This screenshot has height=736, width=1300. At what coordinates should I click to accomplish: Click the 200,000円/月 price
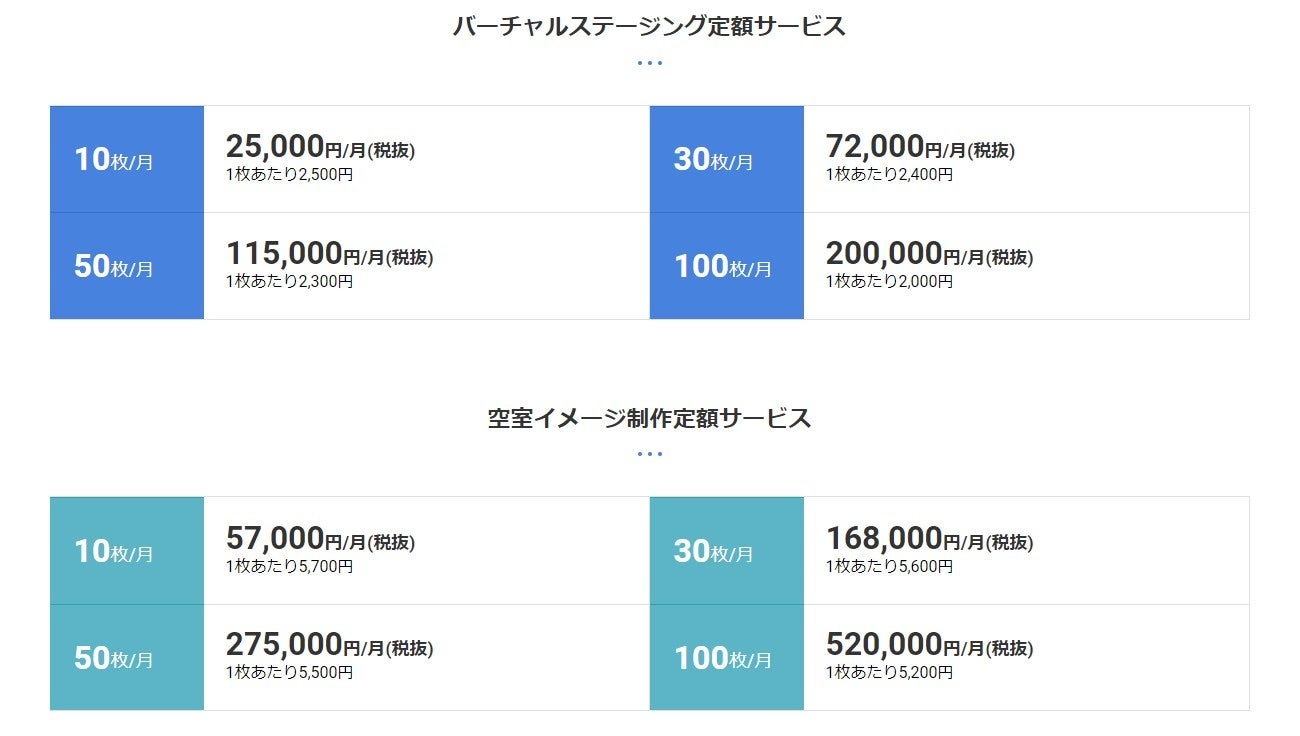(929, 254)
